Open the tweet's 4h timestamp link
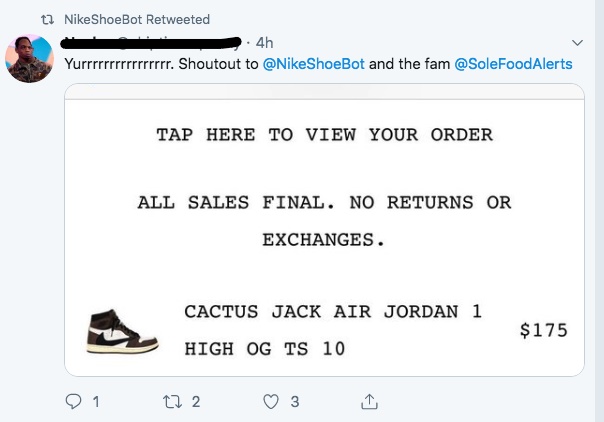This screenshot has height=422, width=604. pyautogui.click(x=265, y=43)
